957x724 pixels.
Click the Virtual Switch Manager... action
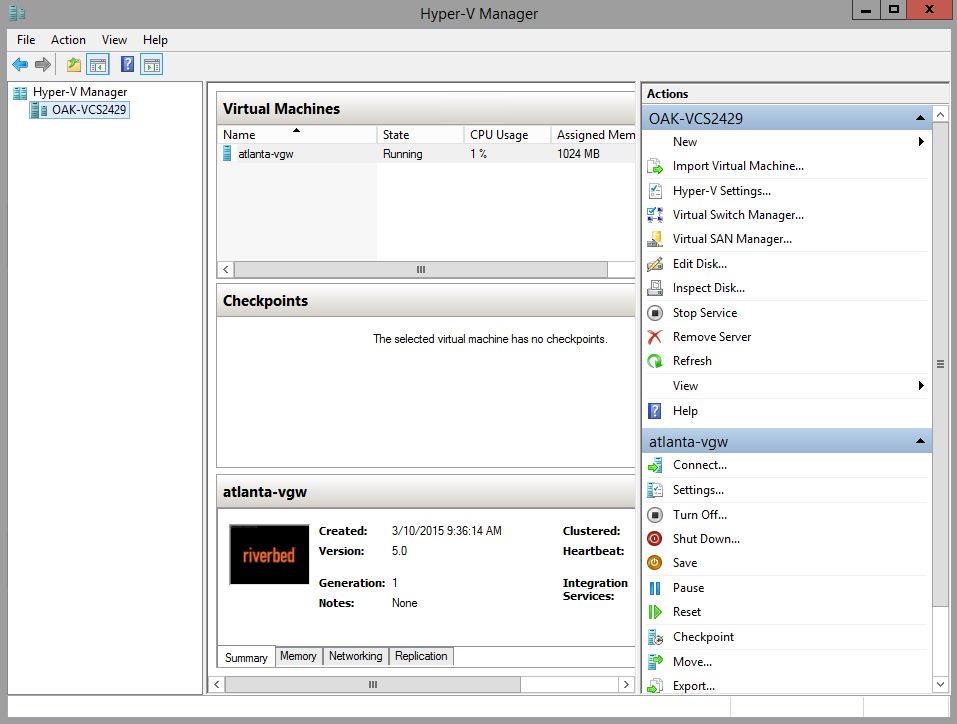point(738,215)
